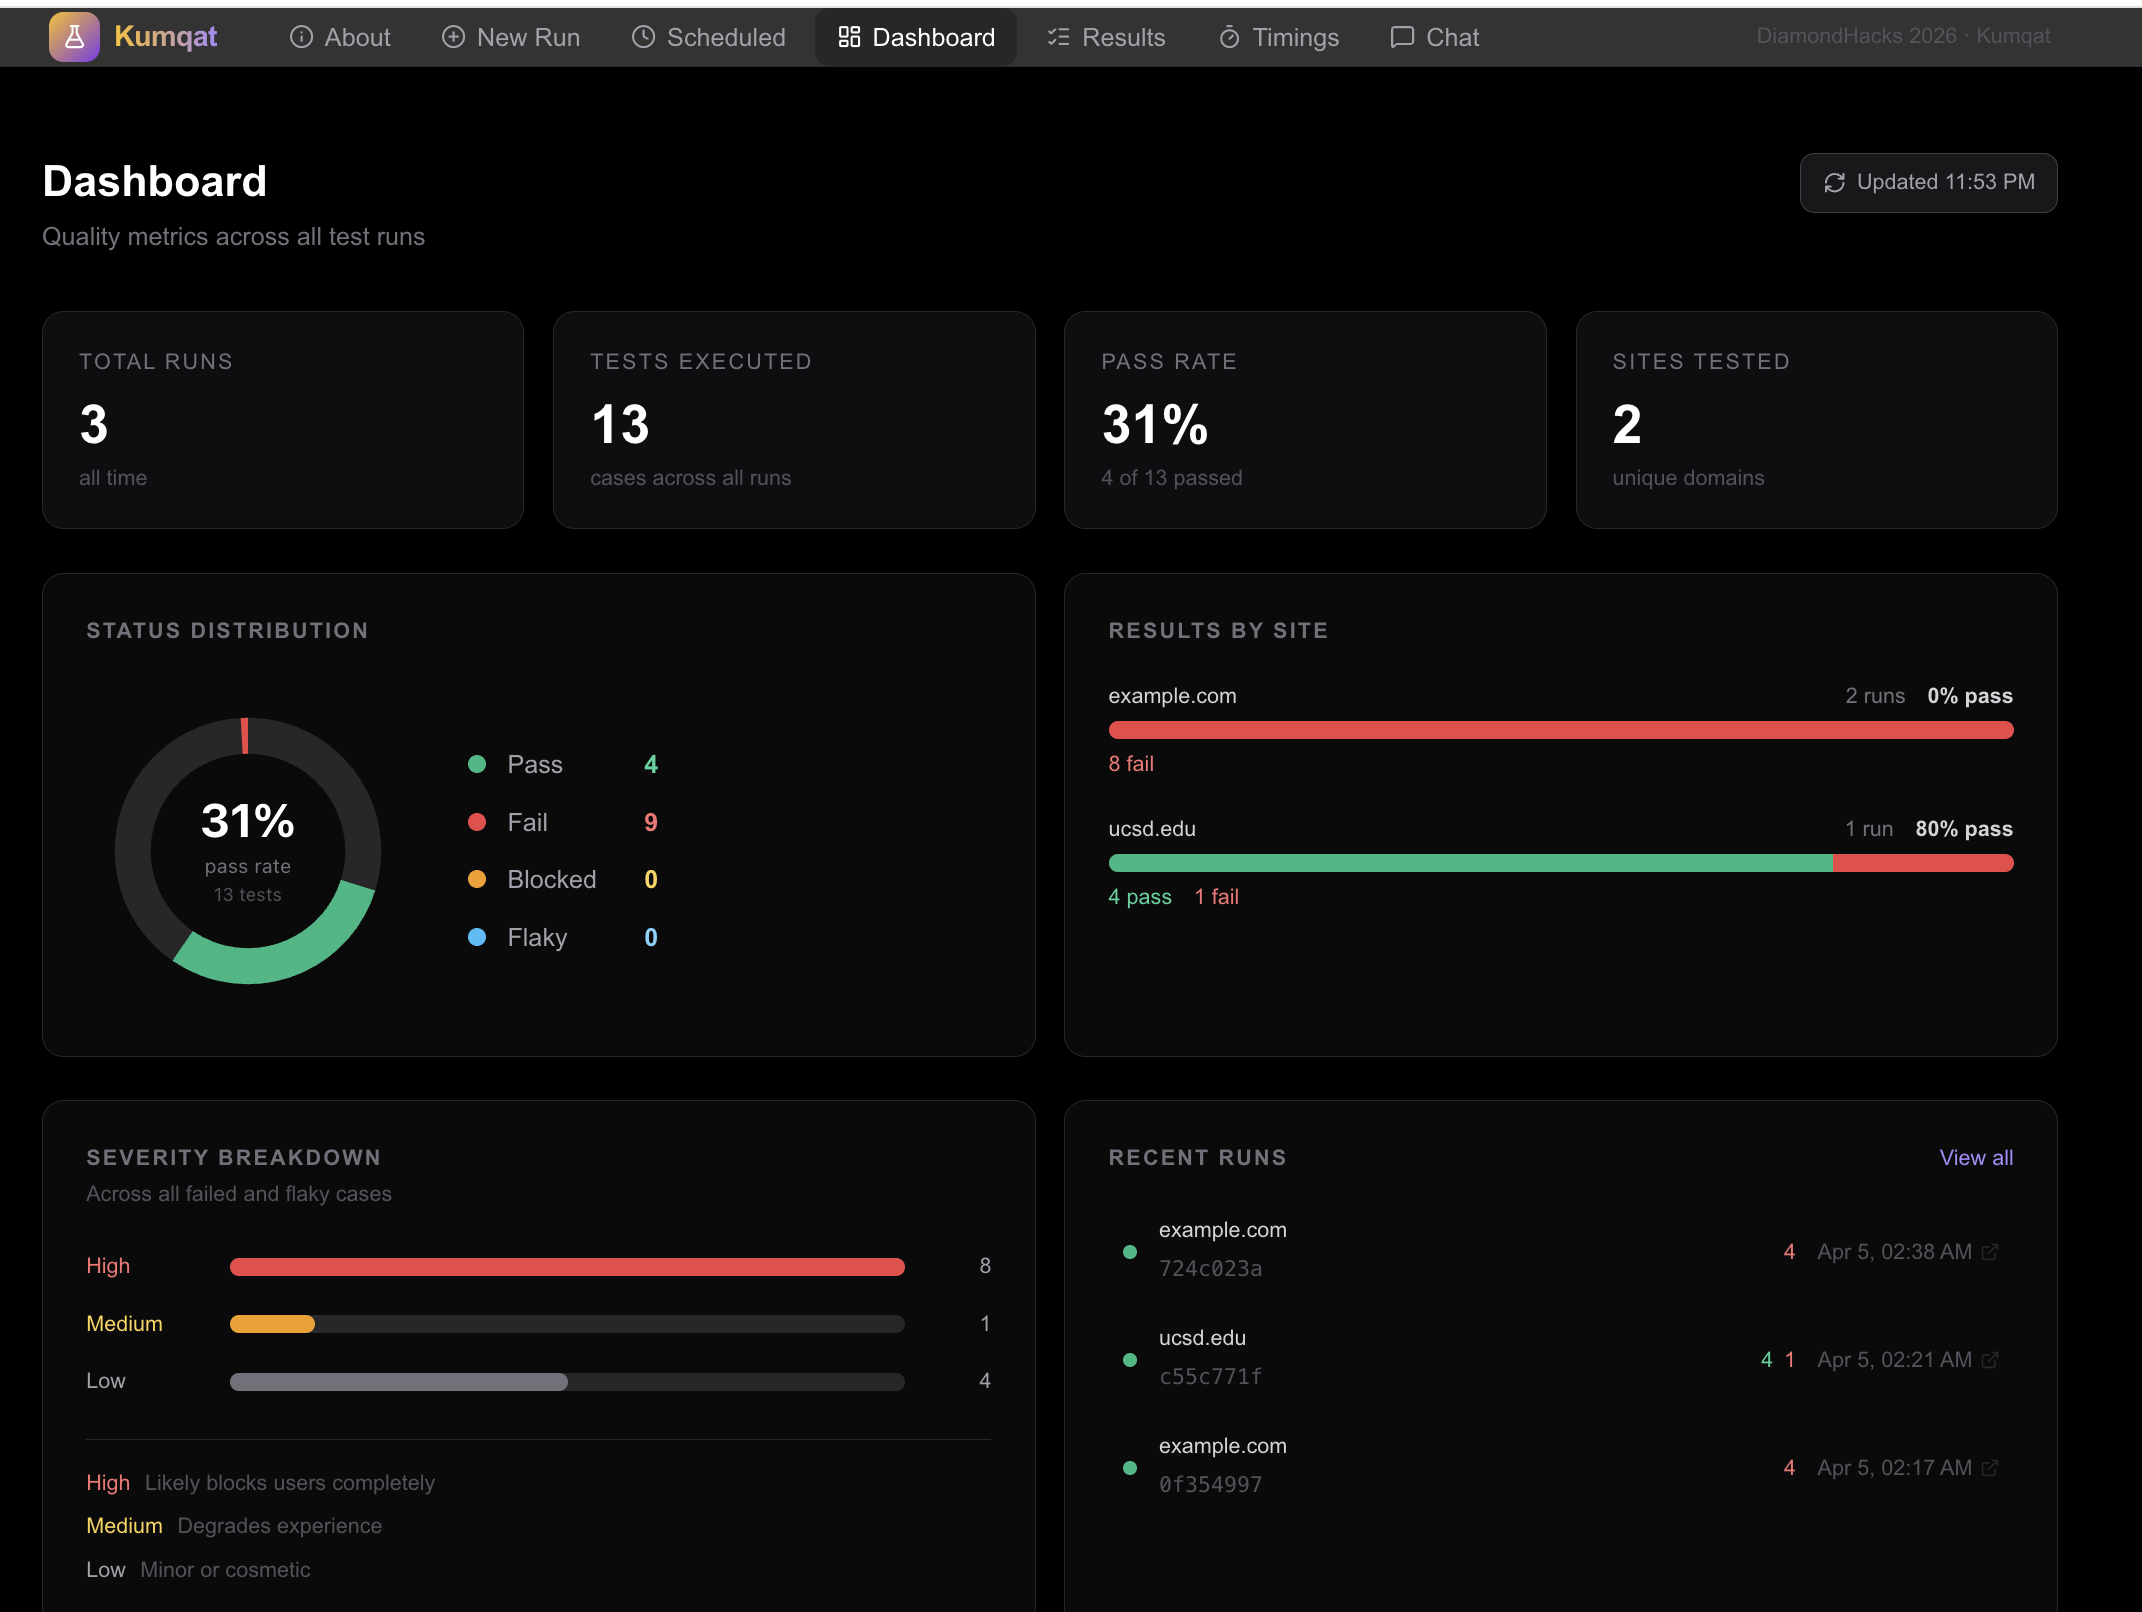Click the 31% pass rate donut chart
The height and width of the screenshot is (1612, 2142).
[248, 850]
